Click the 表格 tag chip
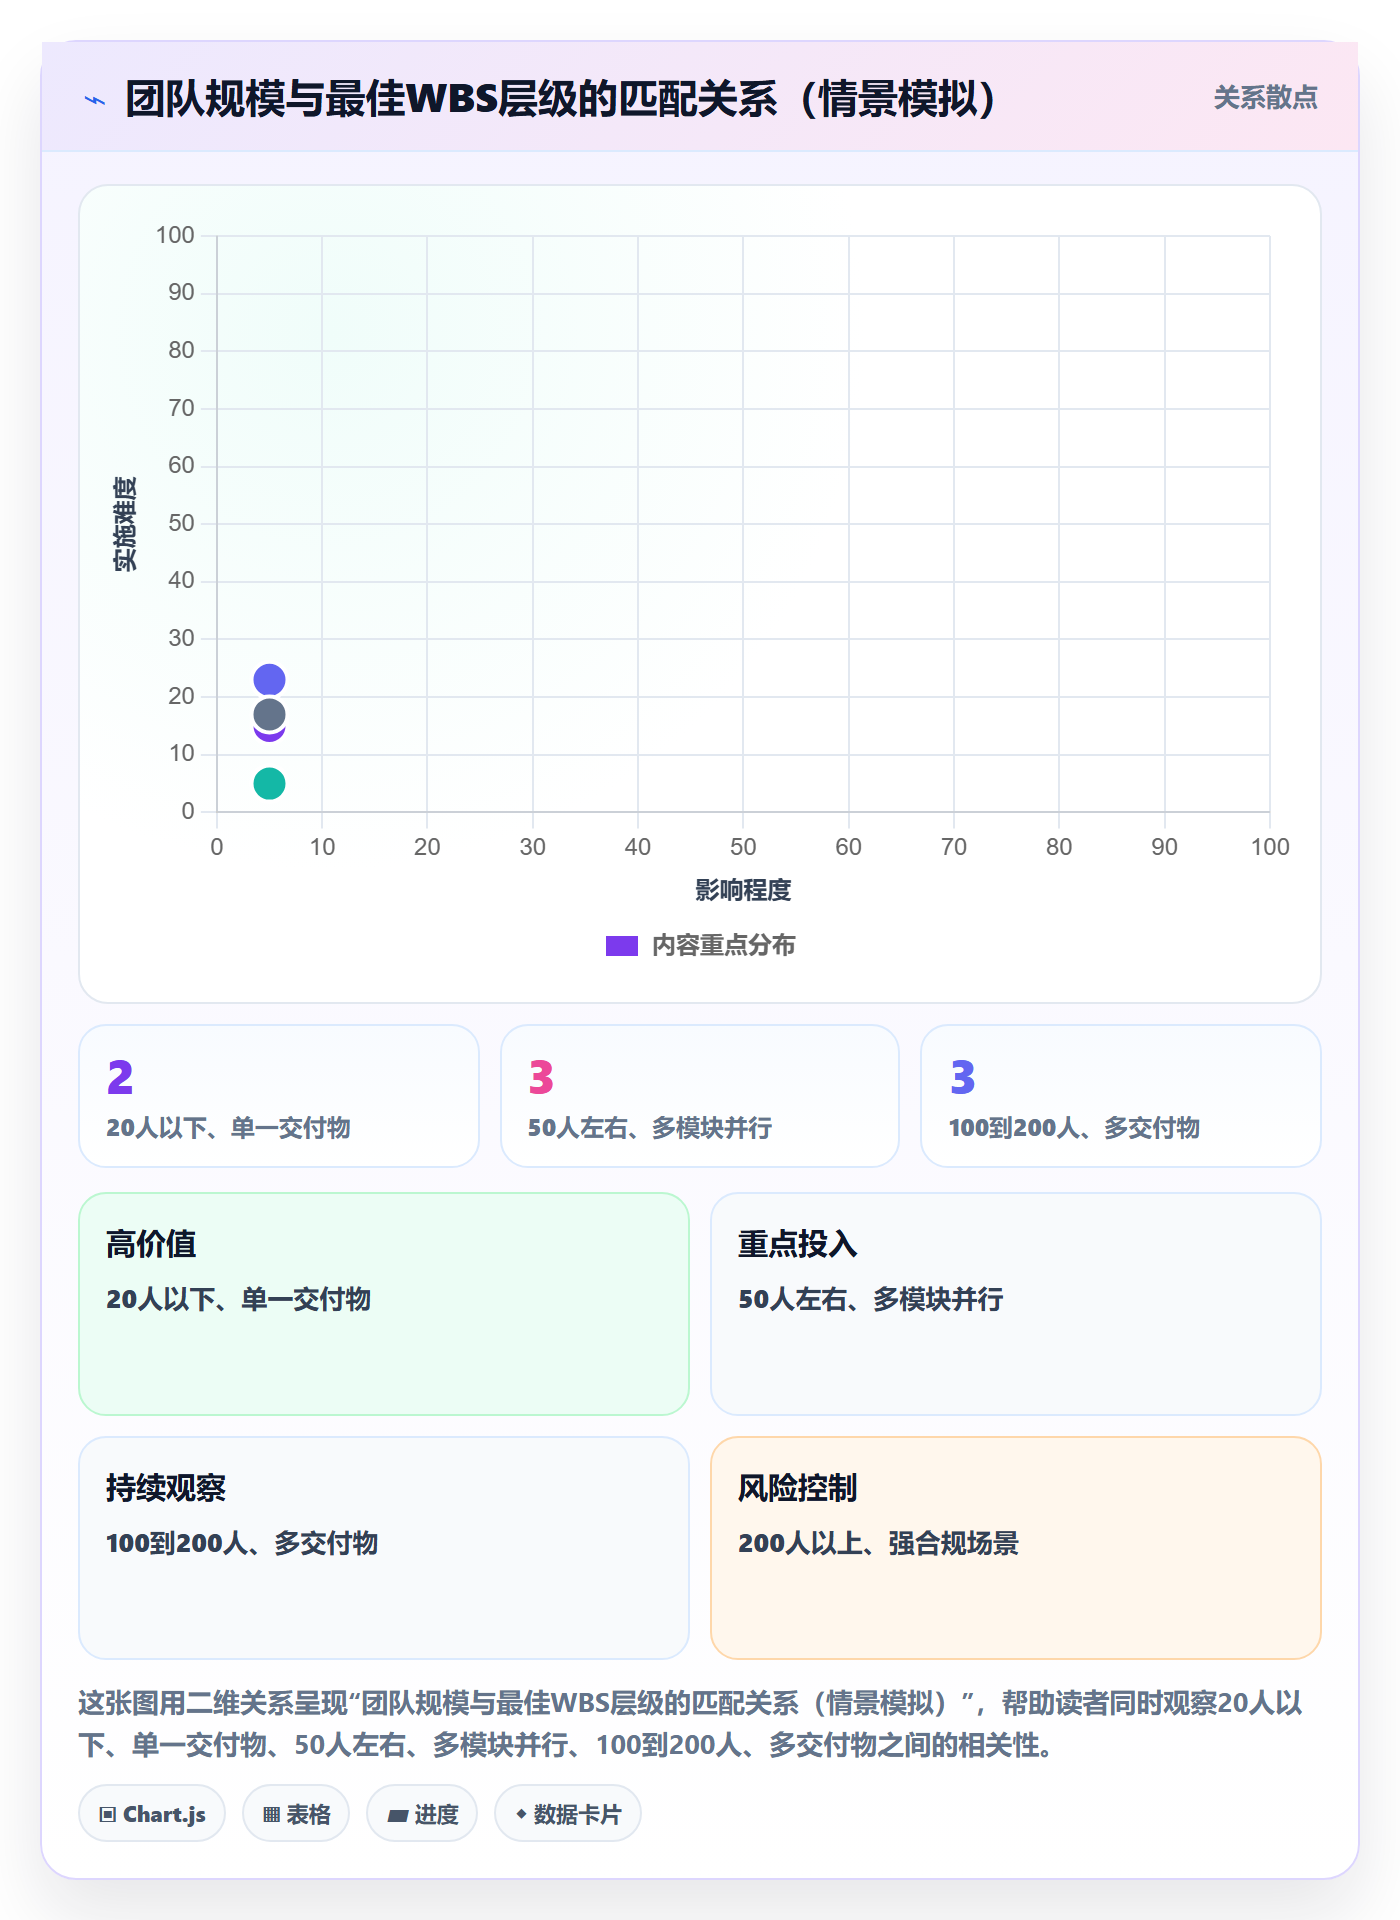This screenshot has height=1920, width=1400. [296, 1814]
